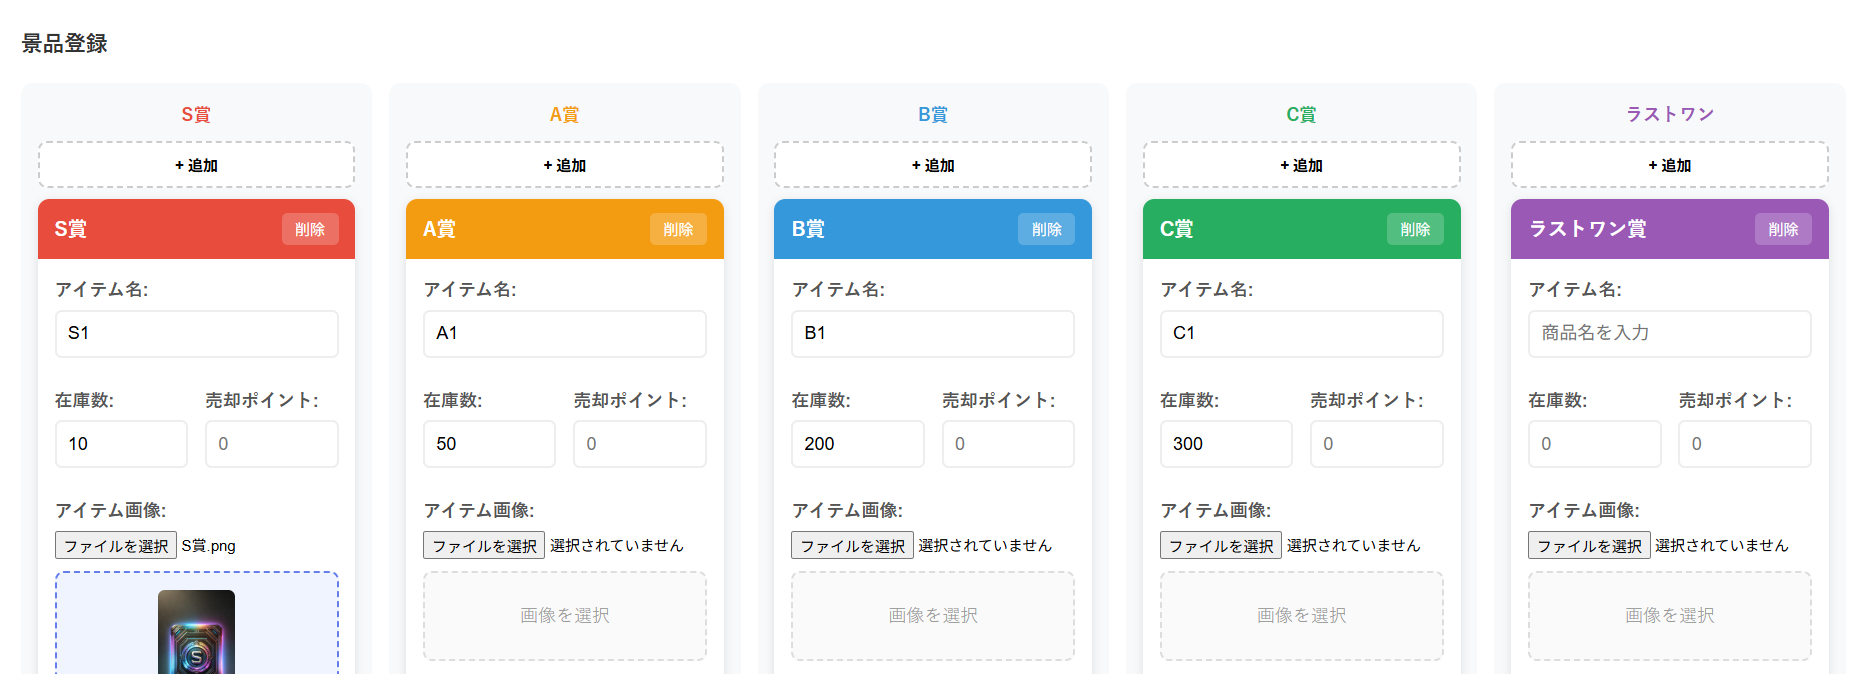Click the + 追加 button under S賞
1851x674 pixels.
pos(196,165)
